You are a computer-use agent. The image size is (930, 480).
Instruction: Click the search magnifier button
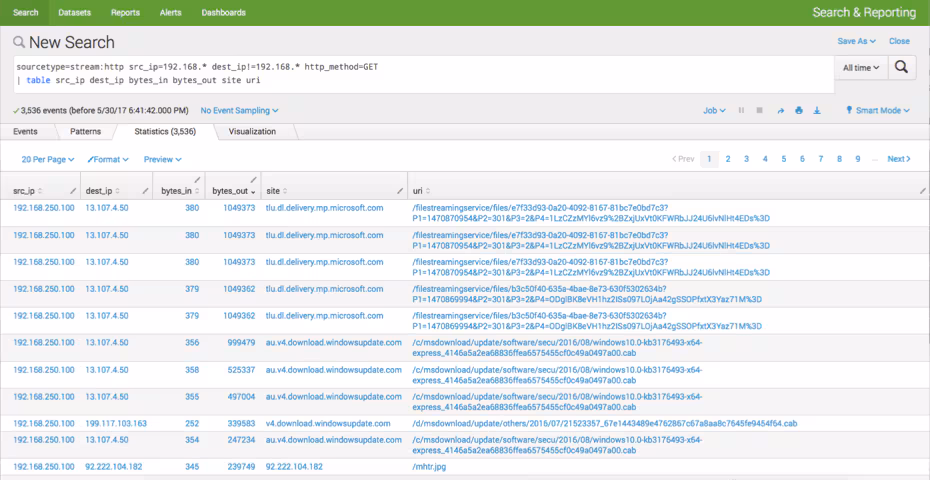coord(901,67)
